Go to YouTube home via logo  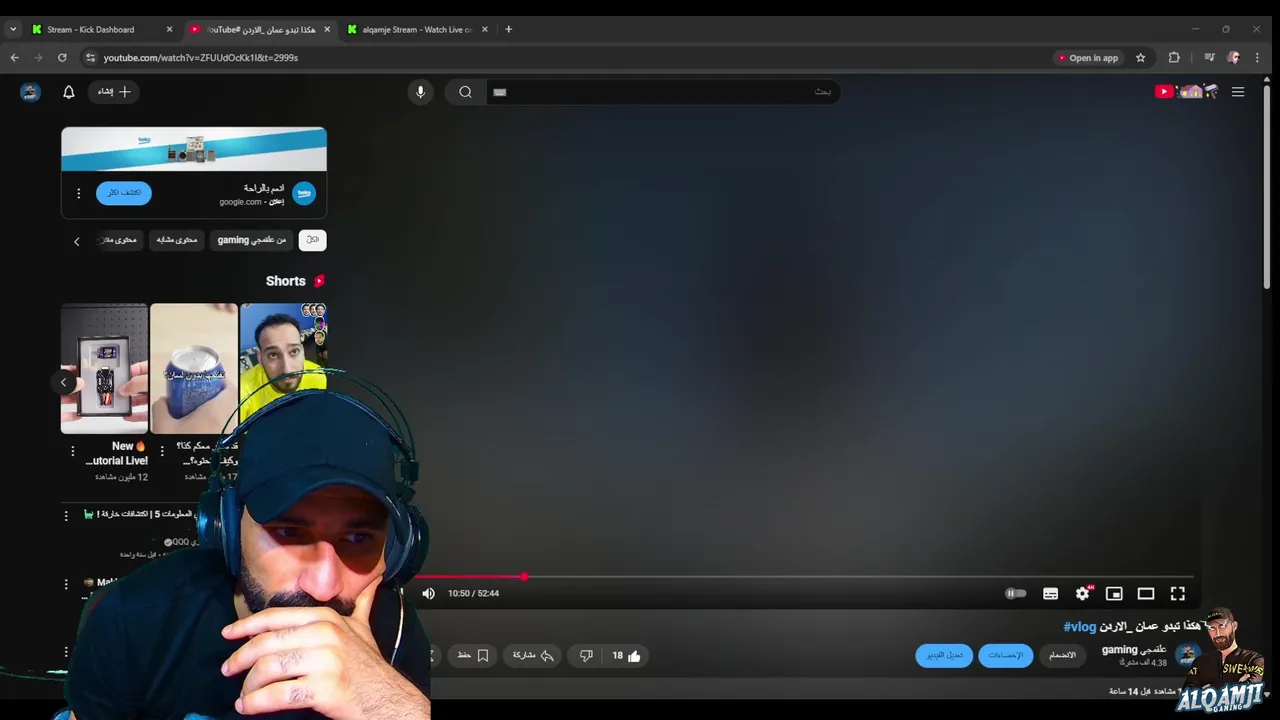click(1186, 91)
